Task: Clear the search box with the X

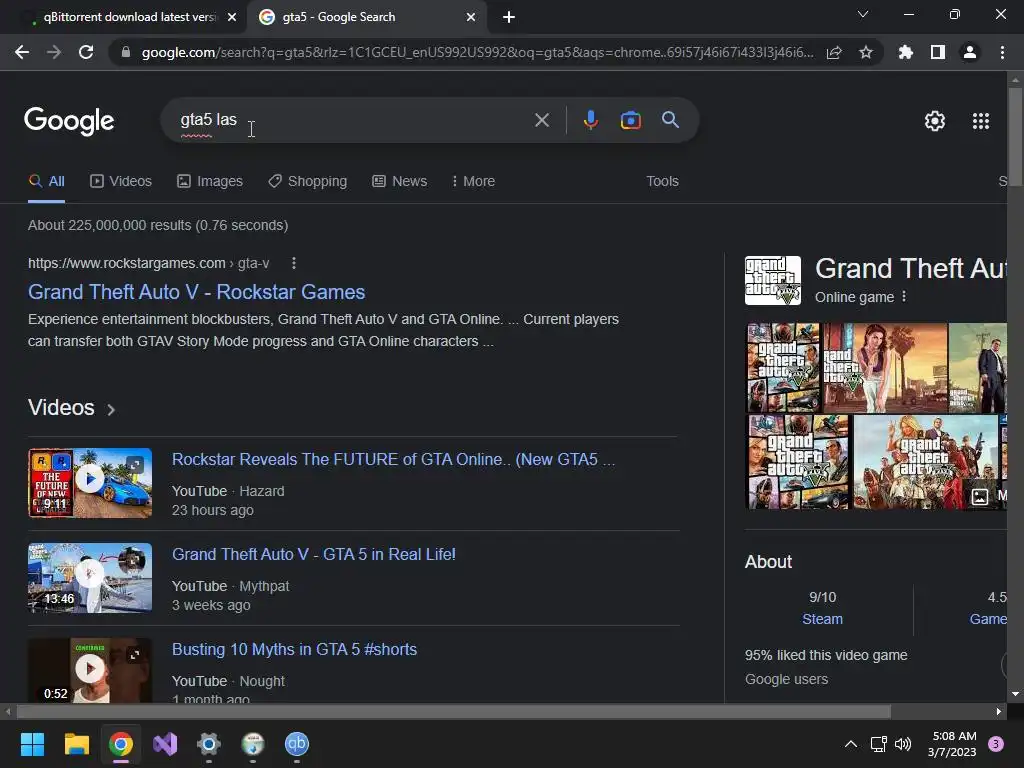Action: pyautogui.click(x=541, y=120)
